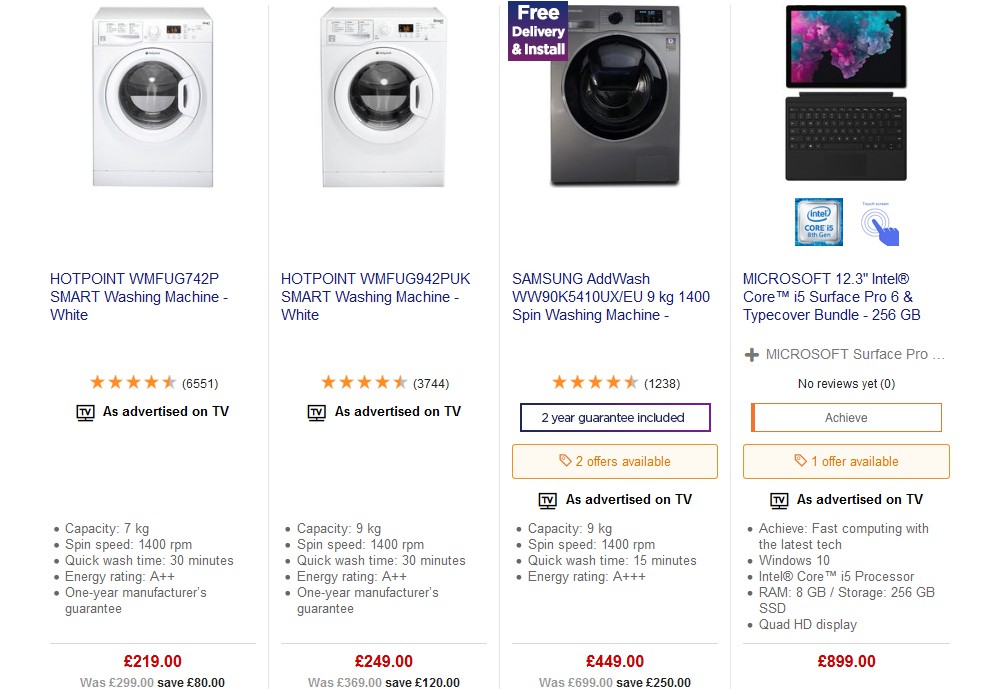Click the Intel Core i5 8th Gen badge
Image resolution: width=1008 pixels, height=689 pixels.
[x=818, y=222]
